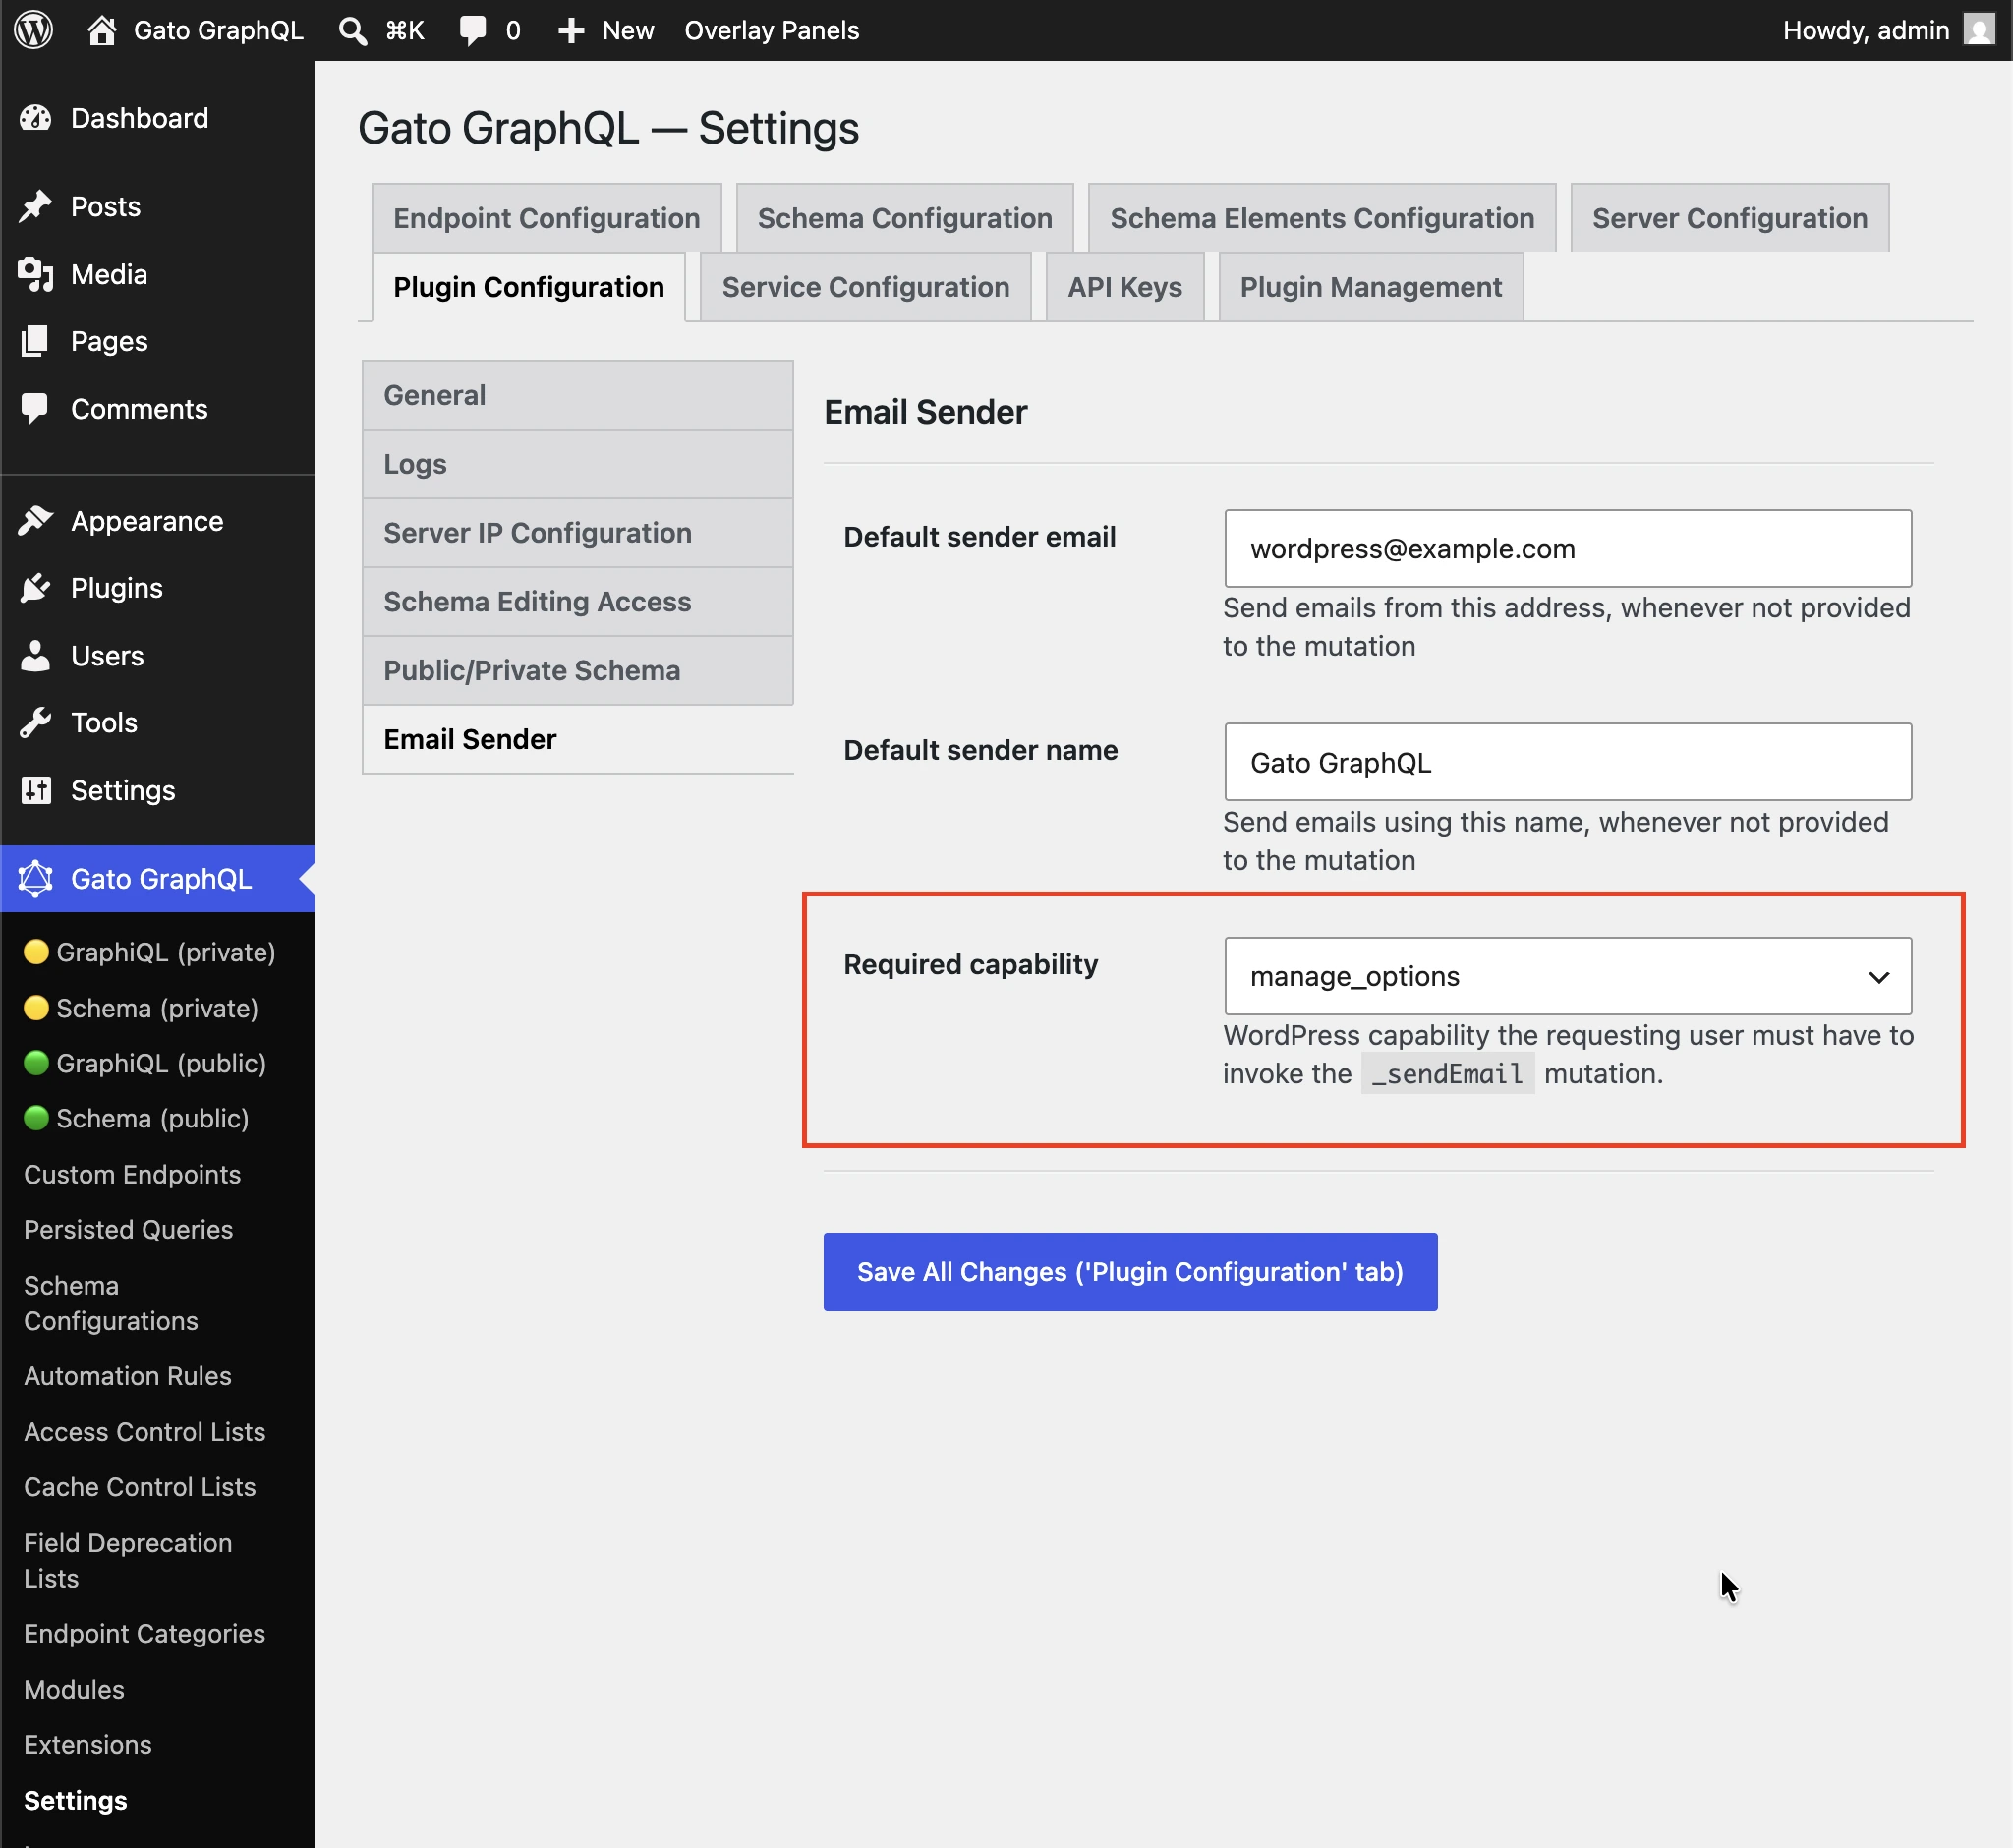Open Settings link under Gato GraphQL
This screenshot has height=1848, width=2013.
(x=75, y=1800)
